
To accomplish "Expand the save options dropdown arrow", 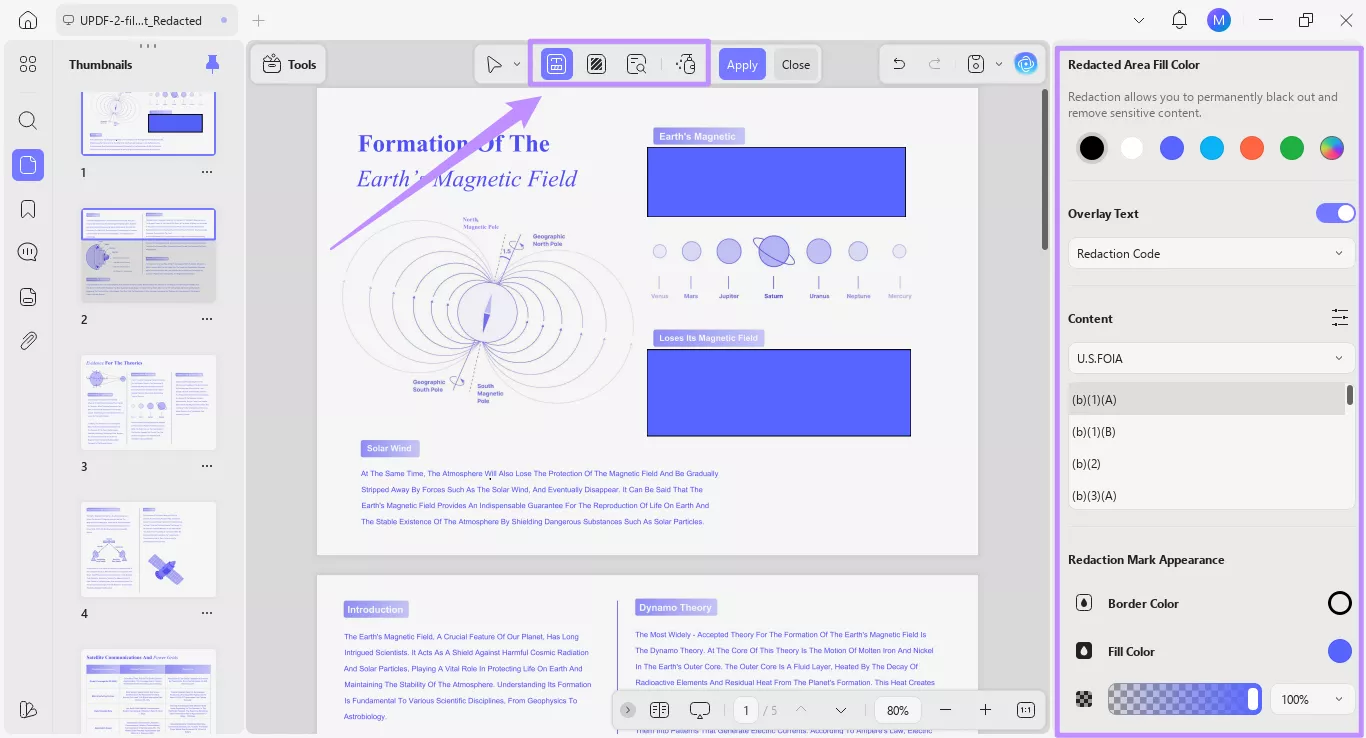I will (x=998, y=65).
